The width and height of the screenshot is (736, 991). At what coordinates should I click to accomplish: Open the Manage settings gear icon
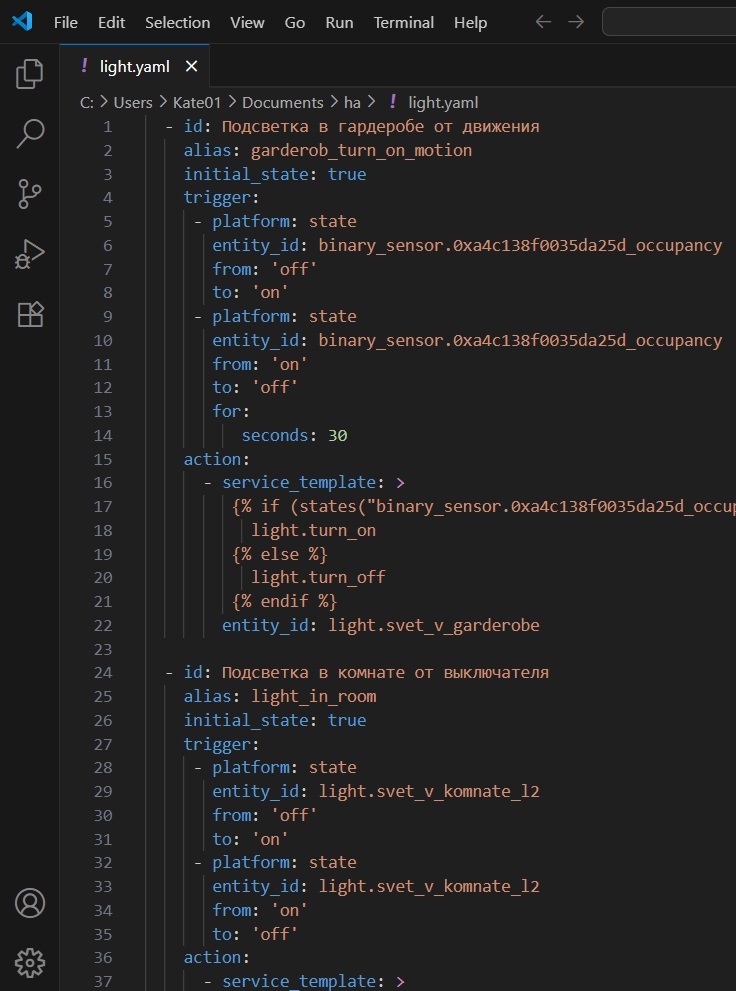tap(29, 963)
